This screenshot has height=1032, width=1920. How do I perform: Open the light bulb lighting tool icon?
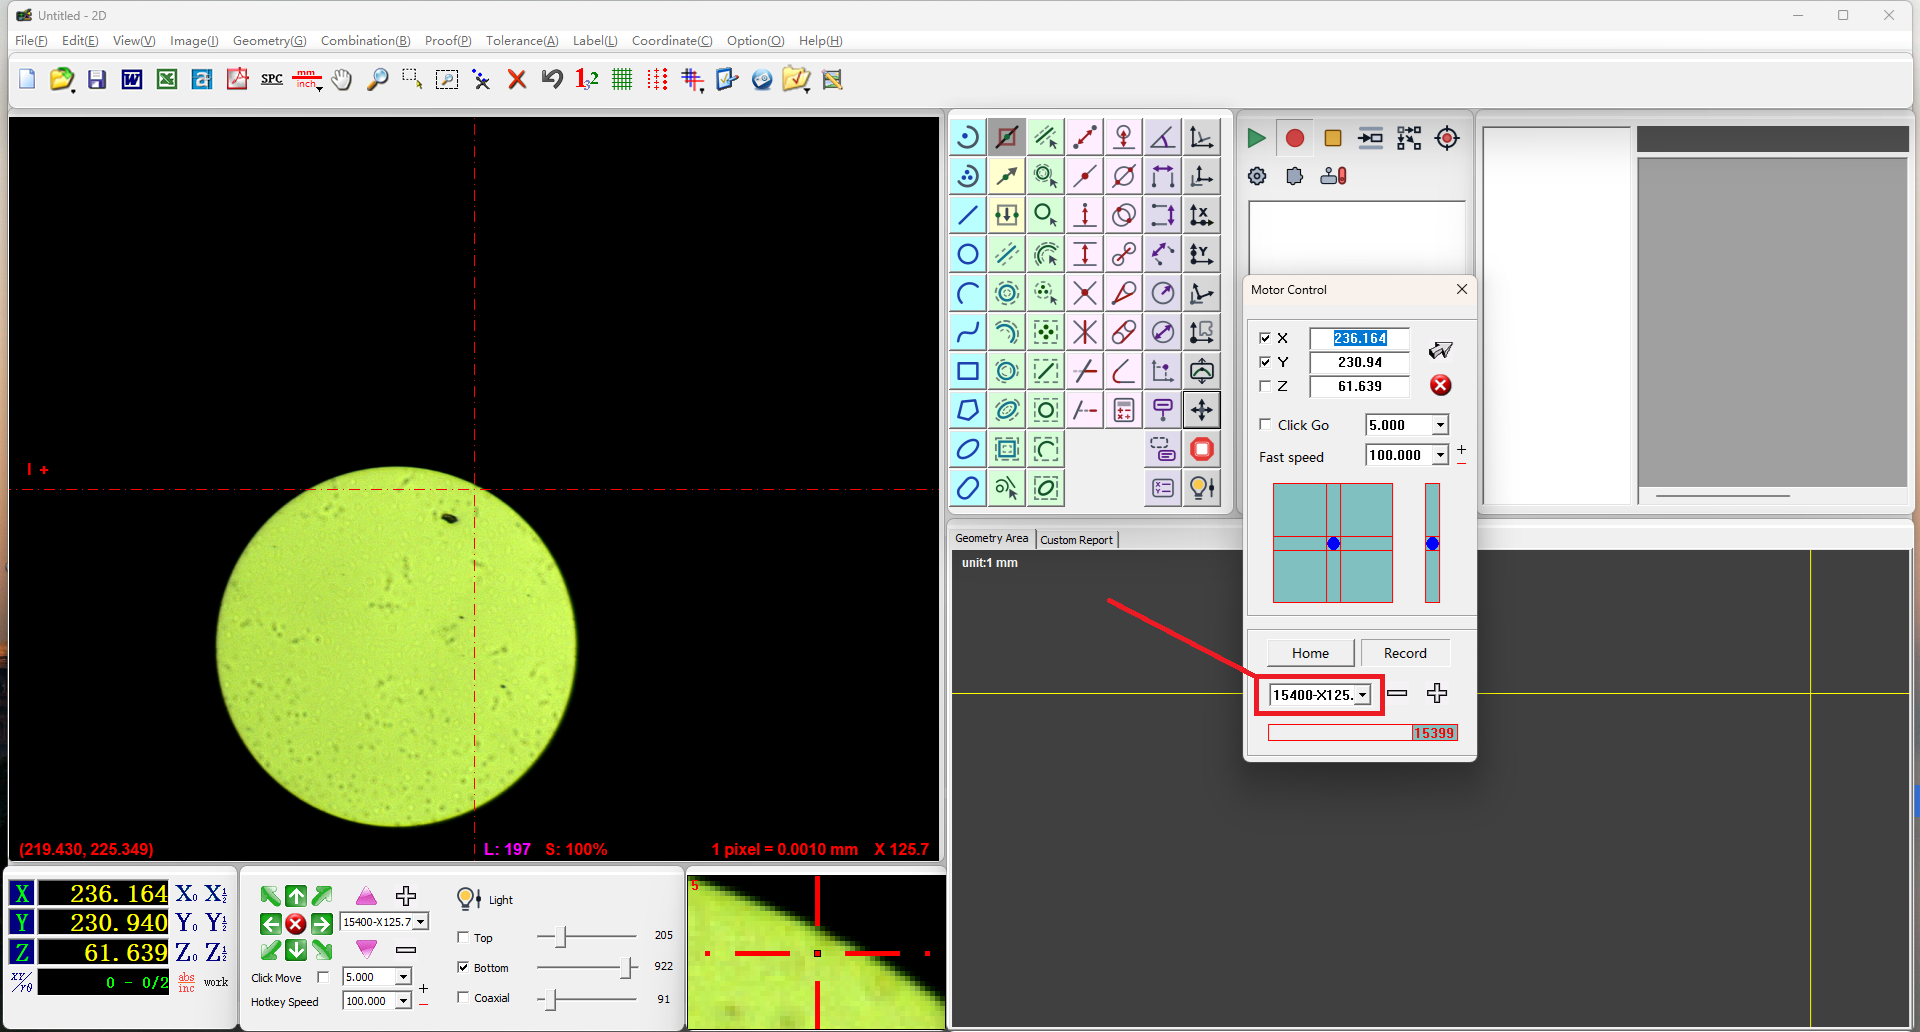point(1202,488)
